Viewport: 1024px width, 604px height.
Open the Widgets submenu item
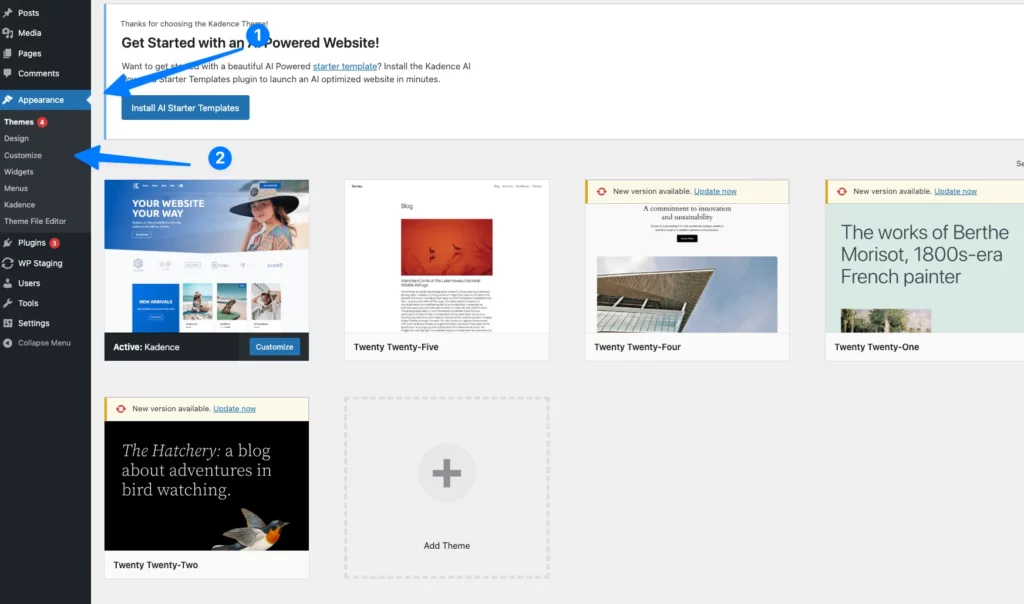[19, 172]
